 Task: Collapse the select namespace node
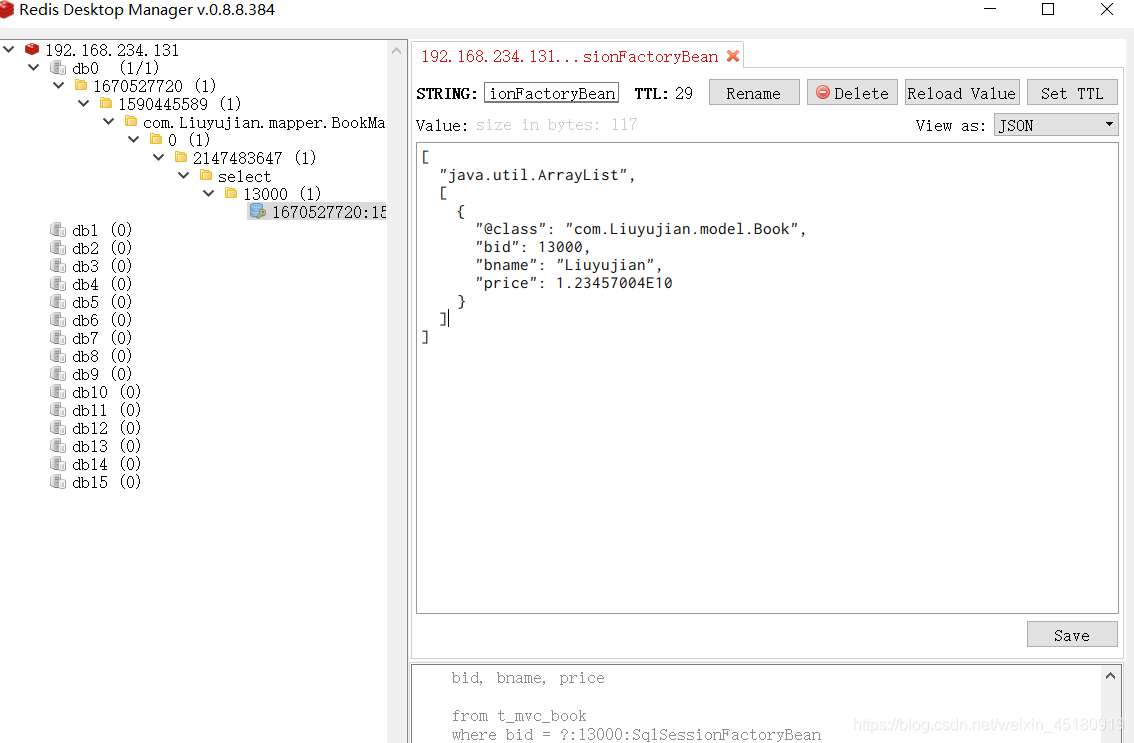click(184, 175)
